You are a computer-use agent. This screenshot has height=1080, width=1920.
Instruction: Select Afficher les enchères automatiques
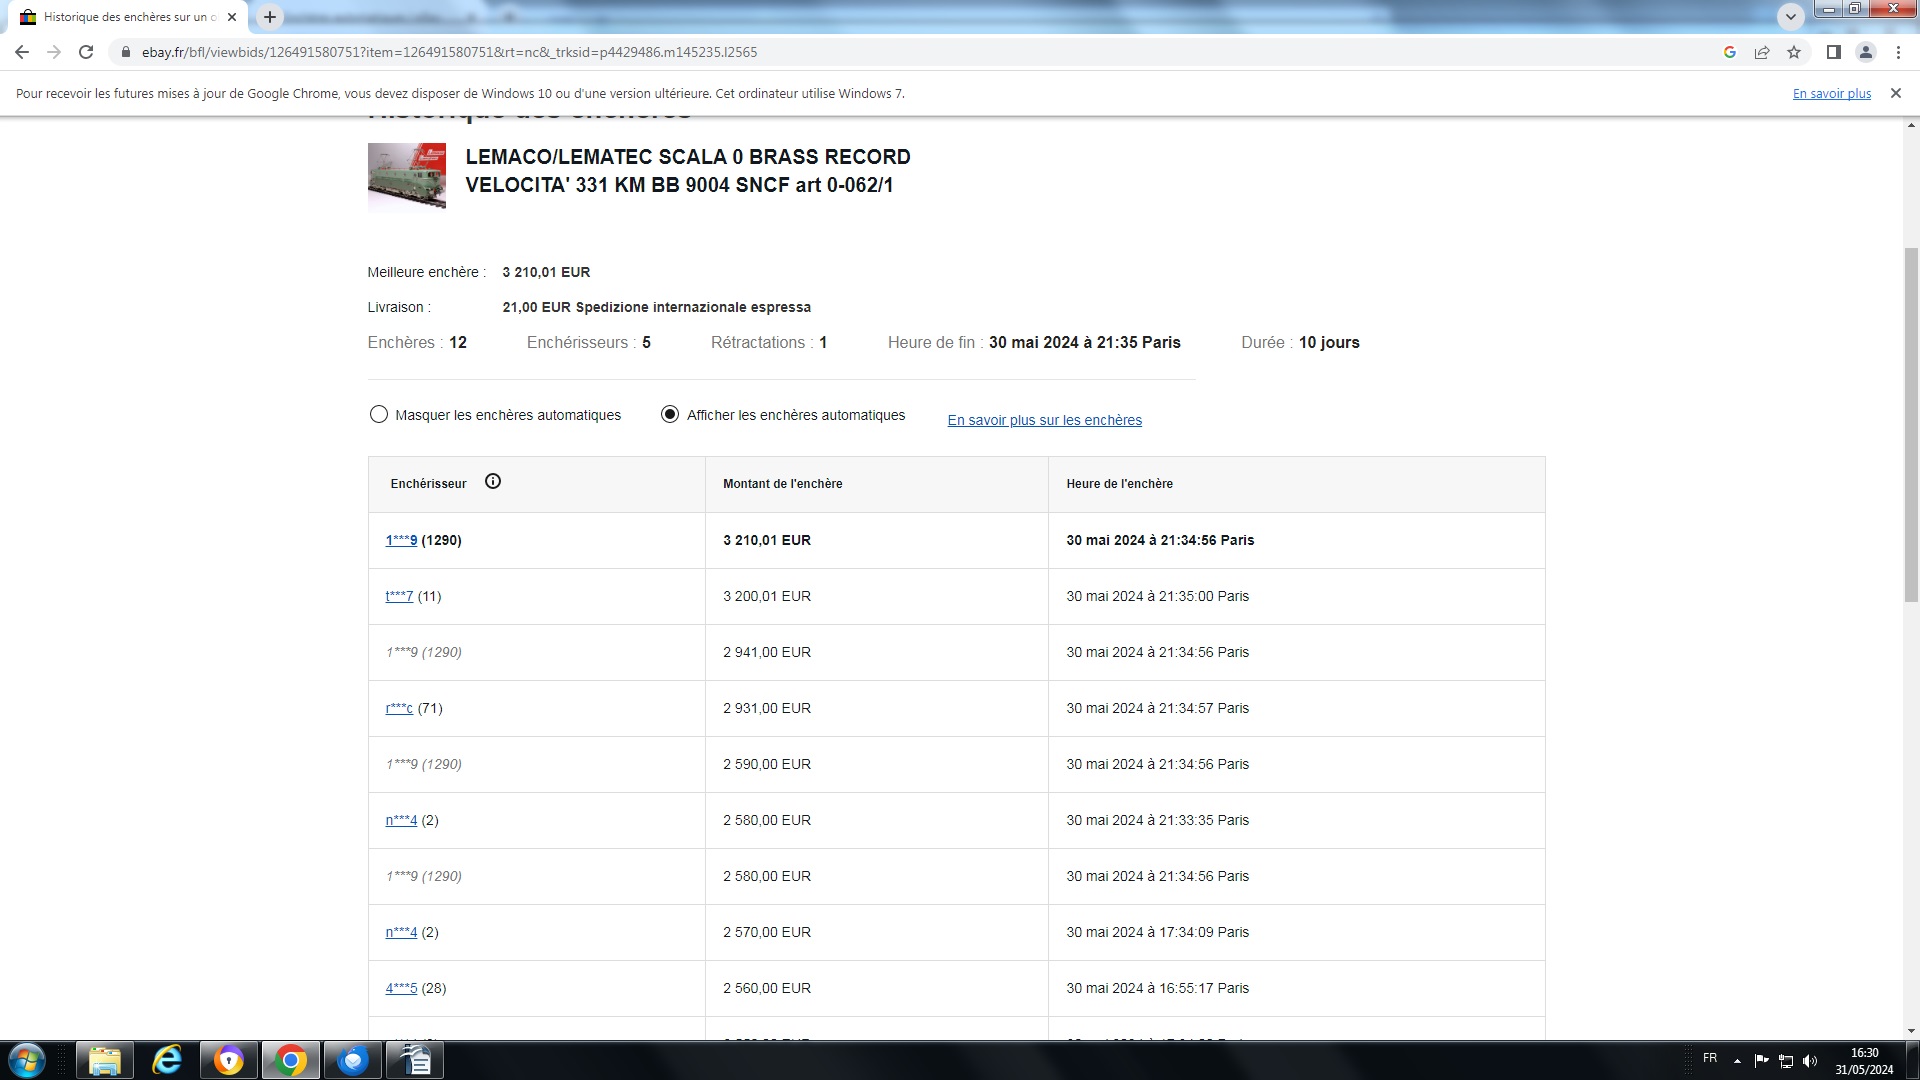670,414
